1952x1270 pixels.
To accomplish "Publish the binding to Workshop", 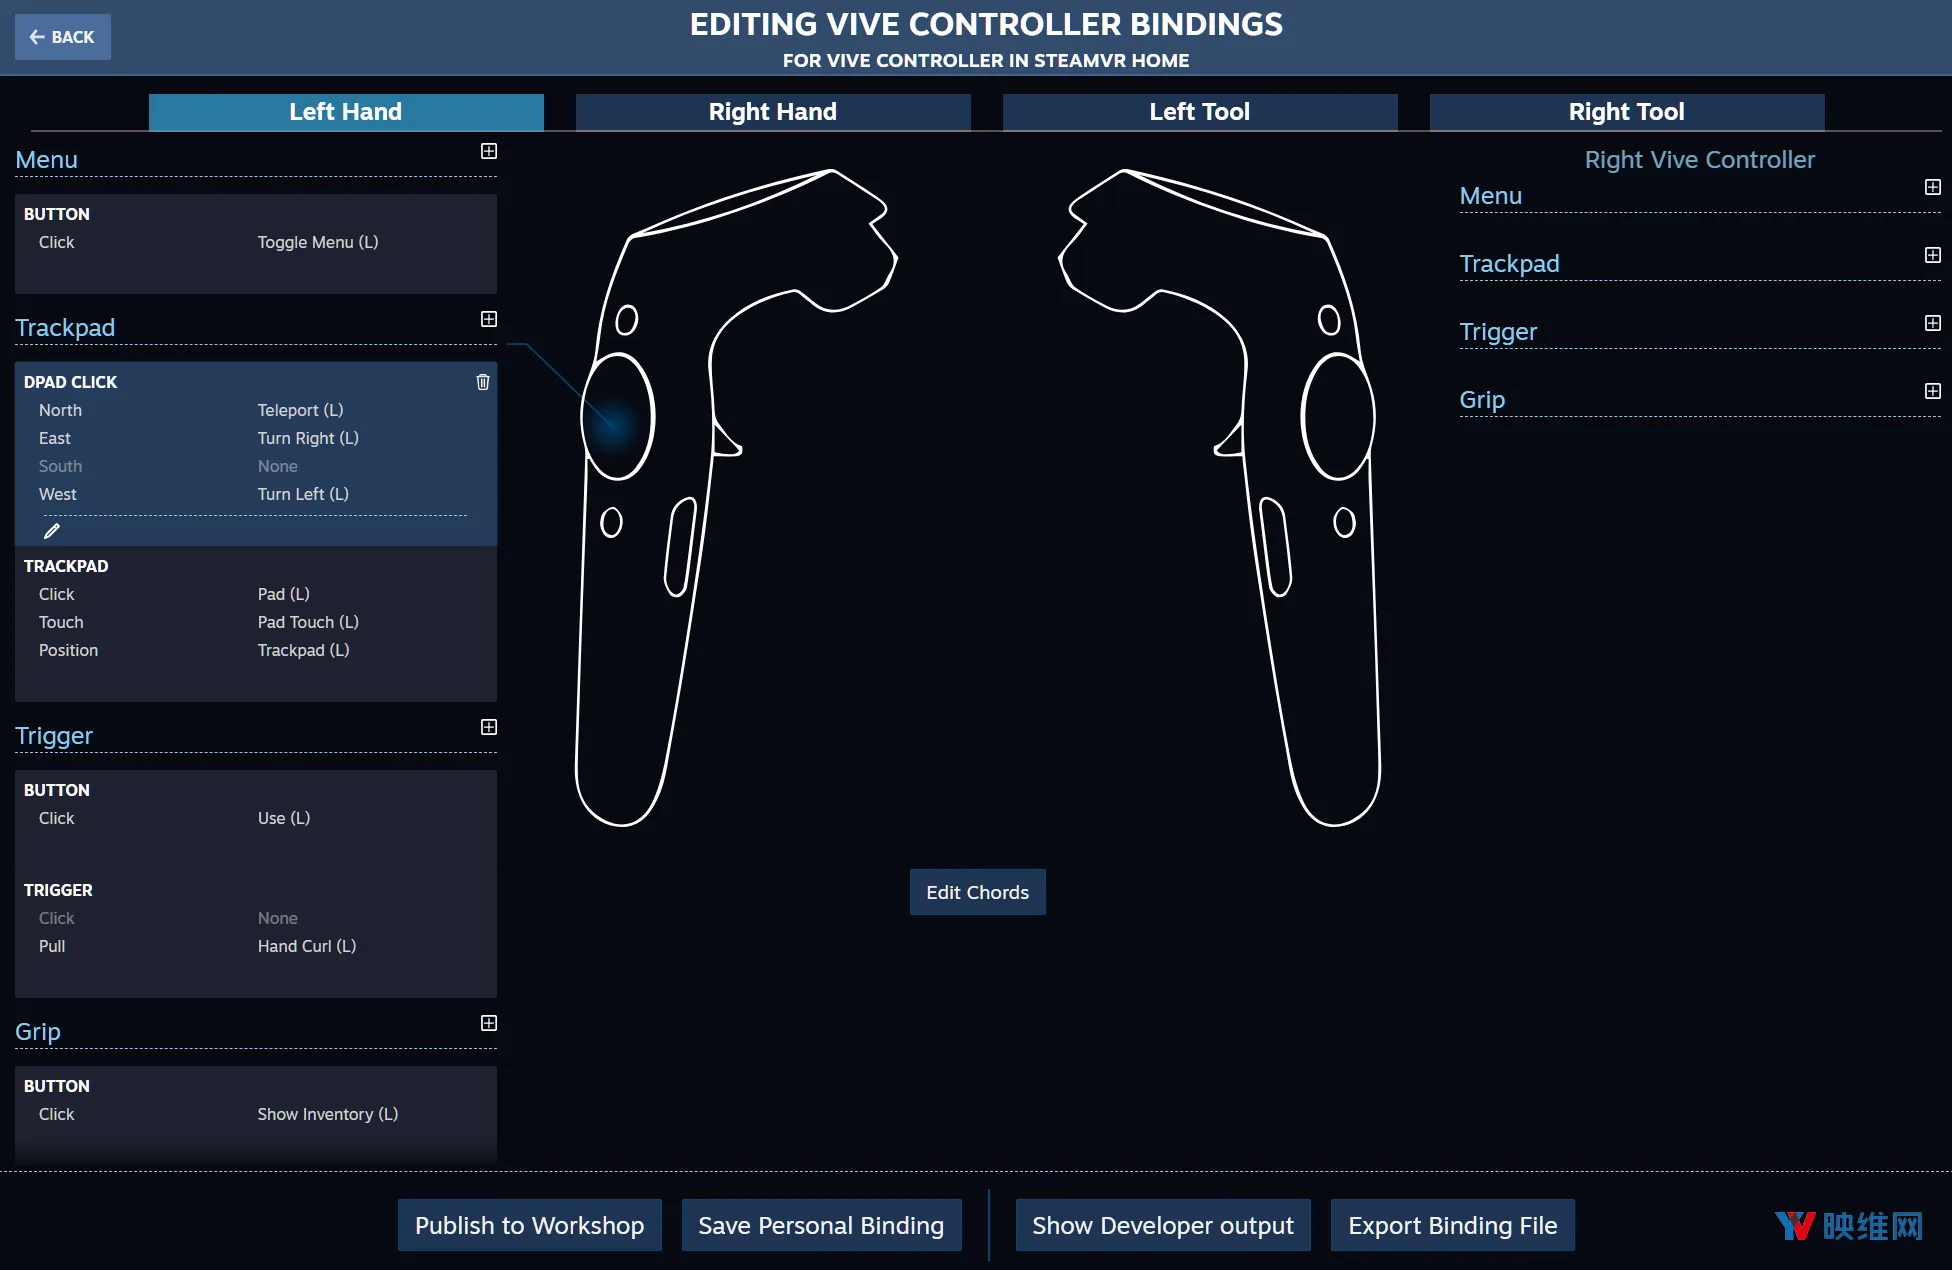I will 530,1225.
